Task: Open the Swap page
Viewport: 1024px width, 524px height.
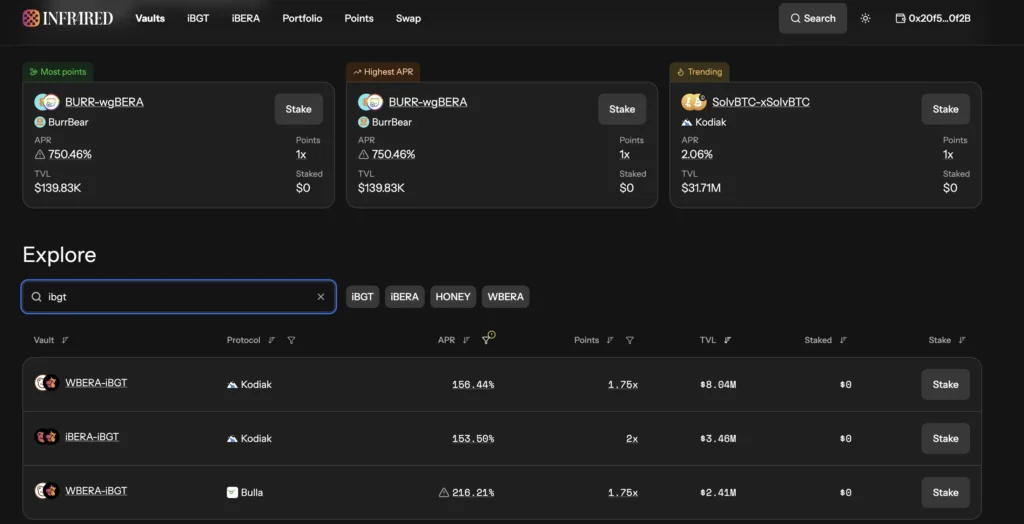Action: [408, 18]
